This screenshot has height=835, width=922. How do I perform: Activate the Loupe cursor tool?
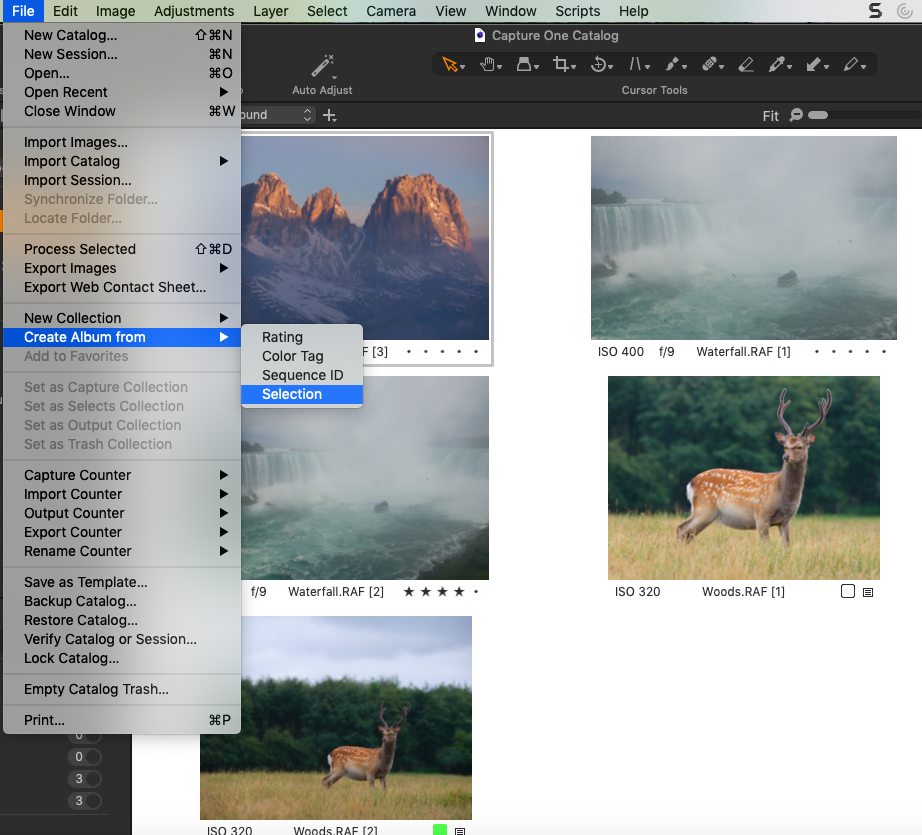pyautogui.click(x=524, y=64)
